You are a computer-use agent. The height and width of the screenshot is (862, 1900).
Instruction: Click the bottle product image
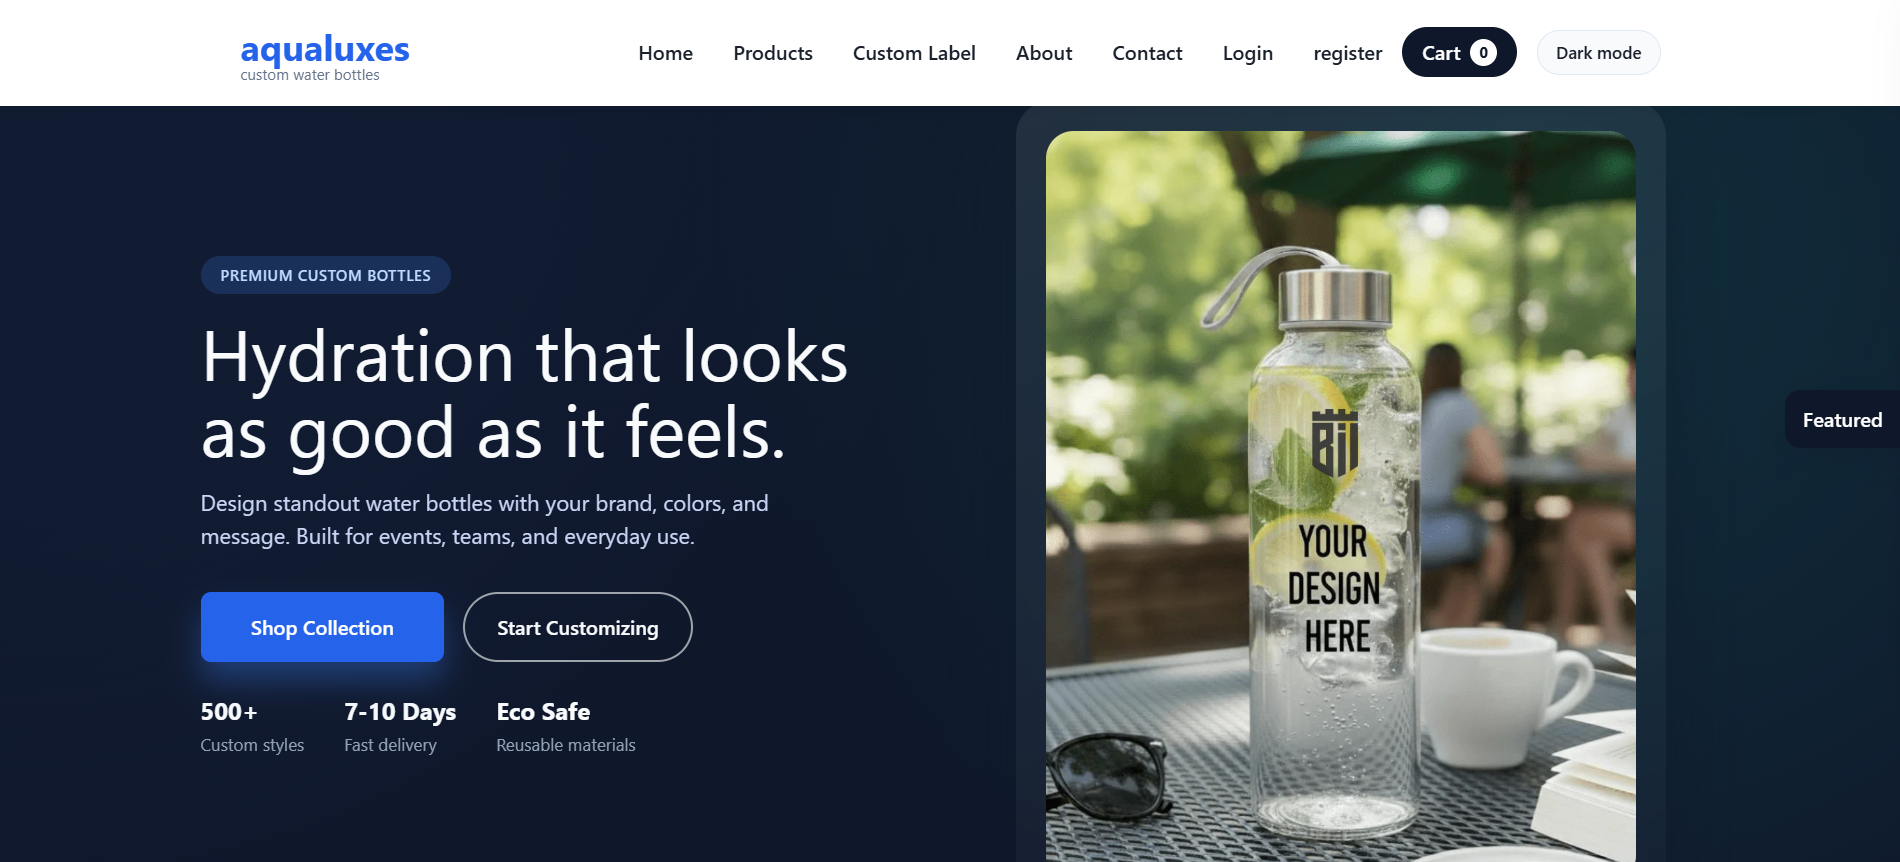point(1340,496)
